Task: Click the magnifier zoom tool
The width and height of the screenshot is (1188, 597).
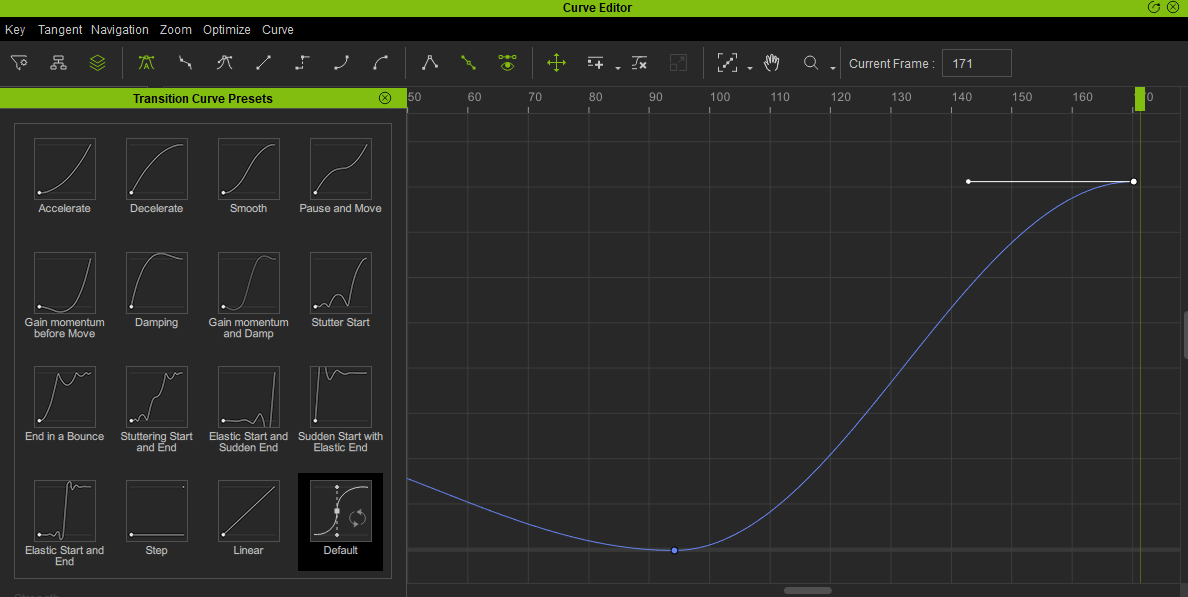Action: coord(811,63)
